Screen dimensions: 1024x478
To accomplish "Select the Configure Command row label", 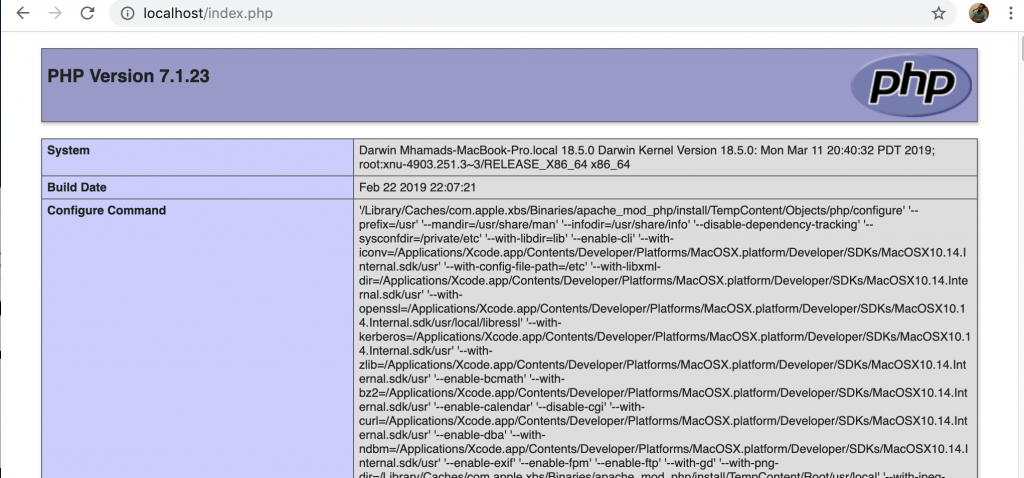I will point(106,210).
